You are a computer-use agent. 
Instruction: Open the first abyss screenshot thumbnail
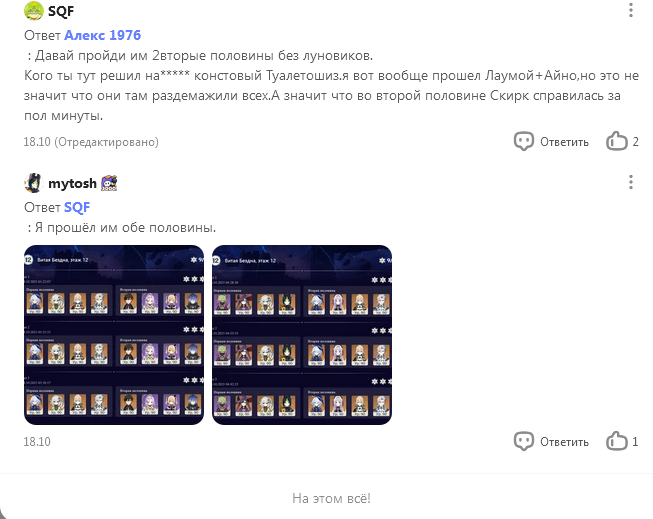pos(114,335)
